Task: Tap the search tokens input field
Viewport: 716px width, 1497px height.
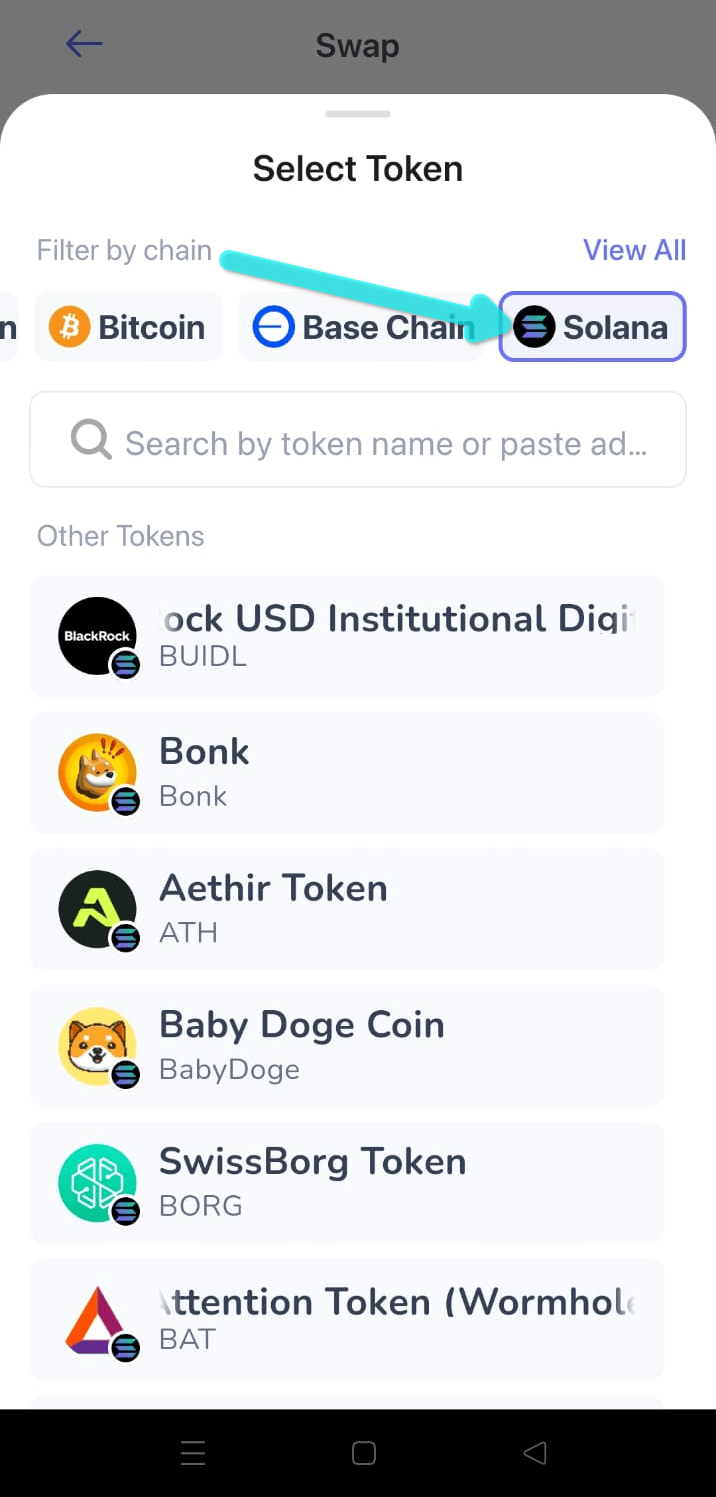Action: coord(357,439)
